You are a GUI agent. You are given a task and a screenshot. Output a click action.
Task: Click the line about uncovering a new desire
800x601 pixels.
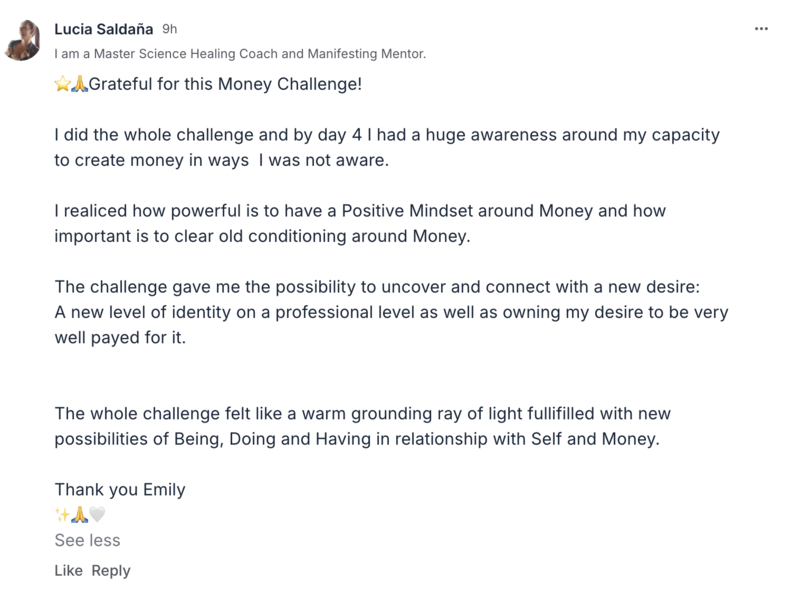(377, 287)
